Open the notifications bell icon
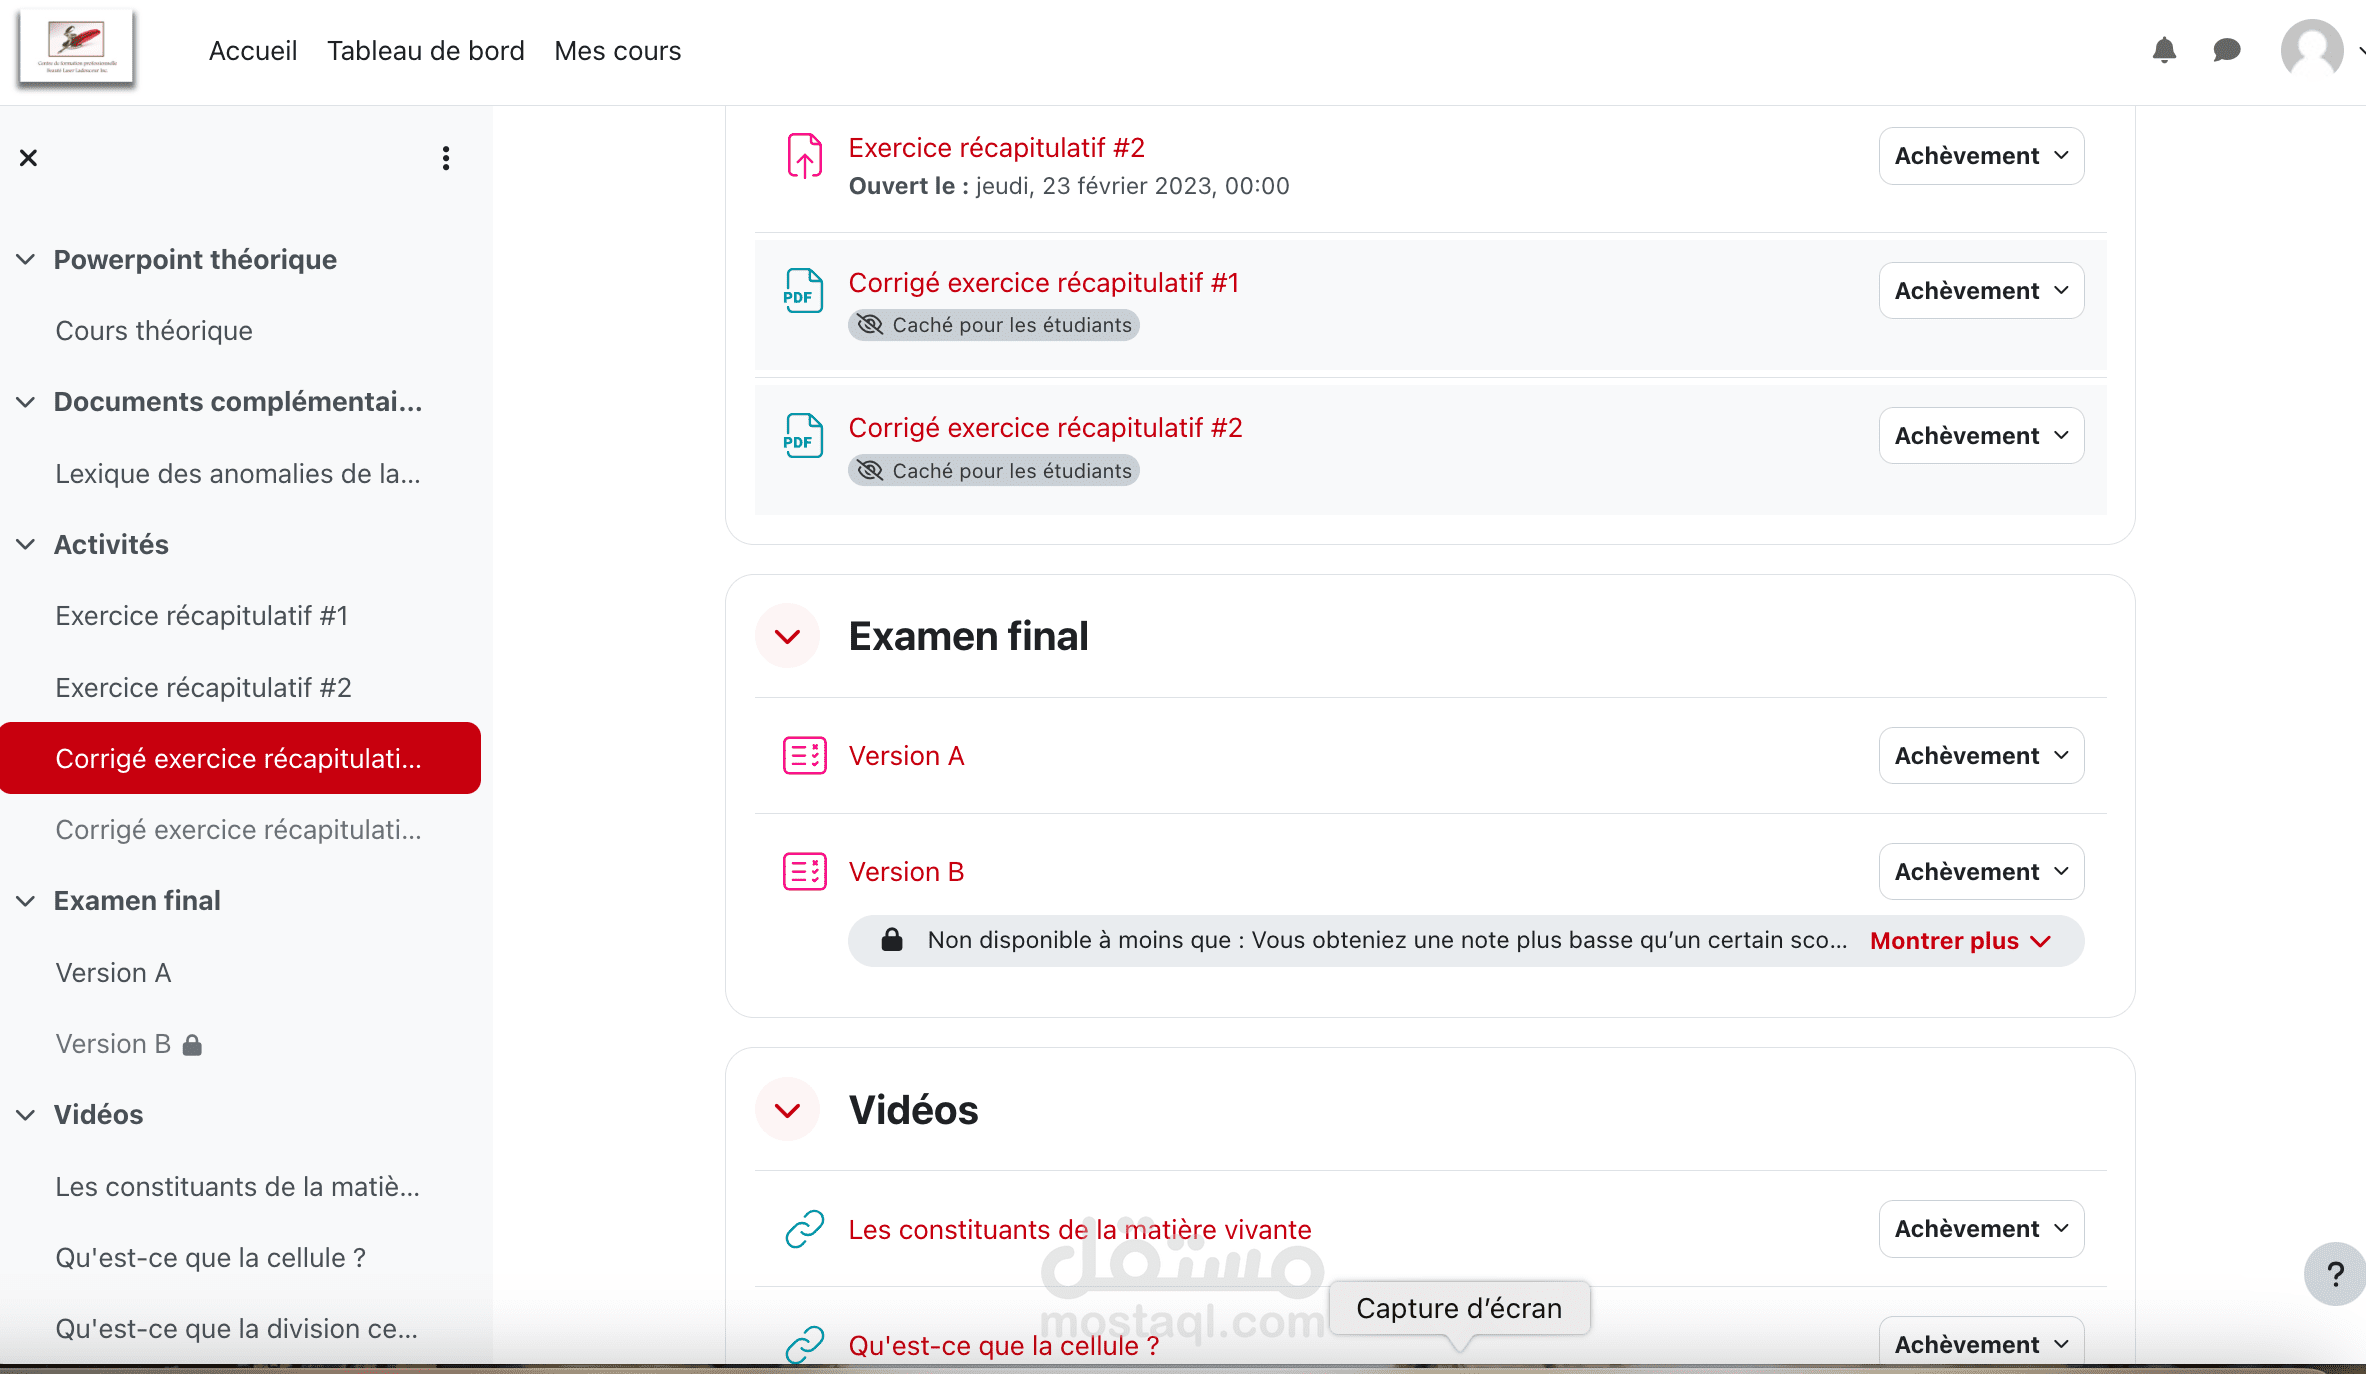The width and height of the screenshot is (2366, 1374). point(2164,50)
